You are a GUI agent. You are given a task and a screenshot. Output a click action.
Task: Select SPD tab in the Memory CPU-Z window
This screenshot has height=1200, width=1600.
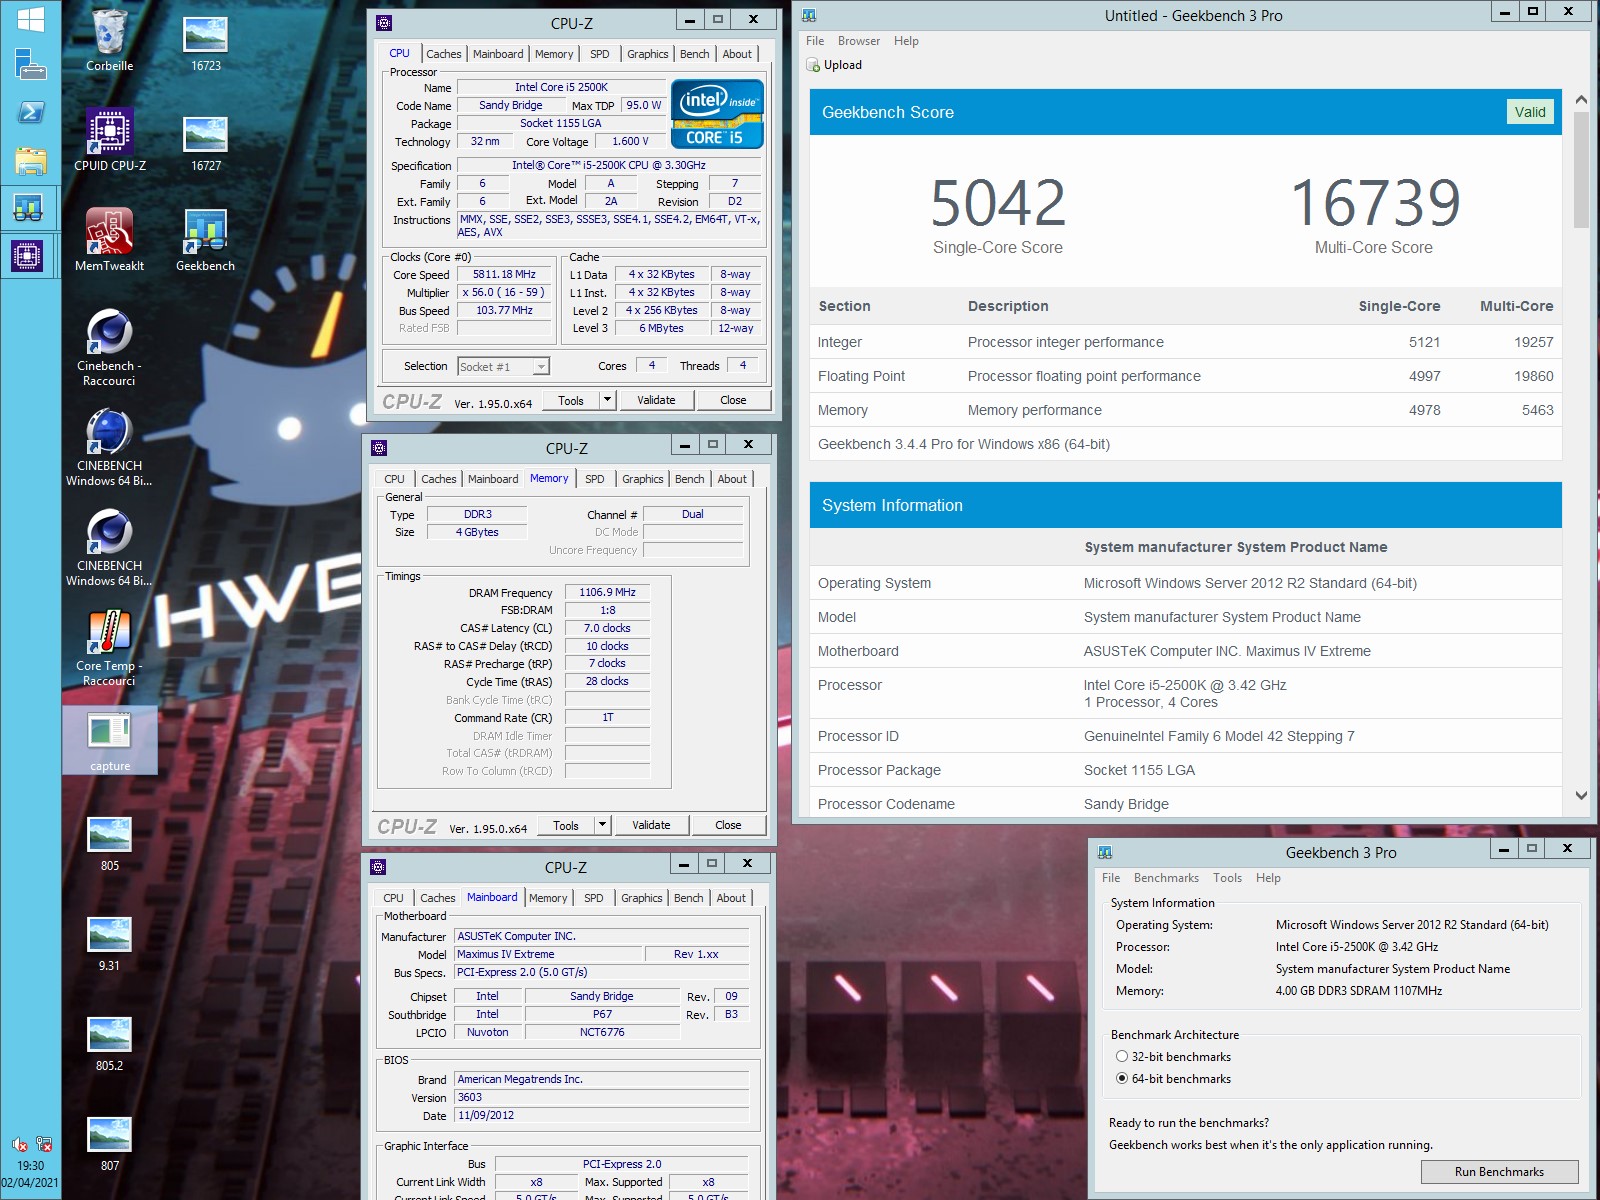tap(594, 479)
